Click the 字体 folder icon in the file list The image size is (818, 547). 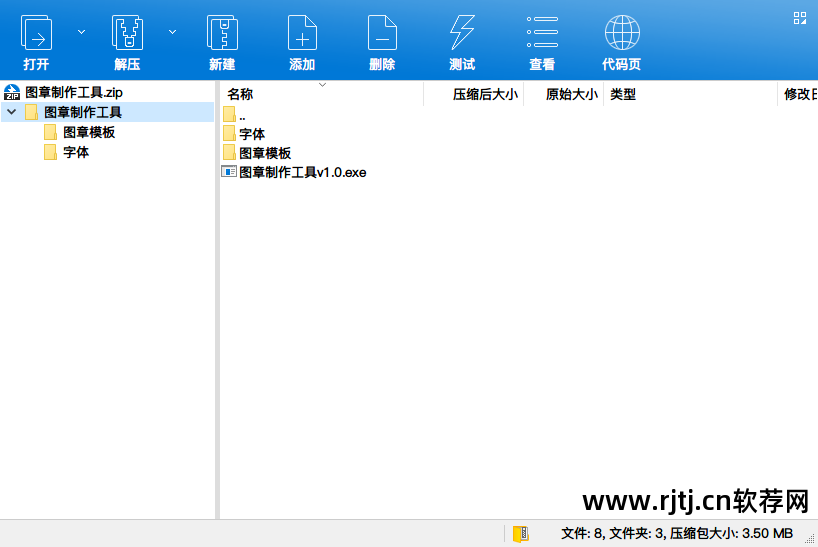click(229, 133)
